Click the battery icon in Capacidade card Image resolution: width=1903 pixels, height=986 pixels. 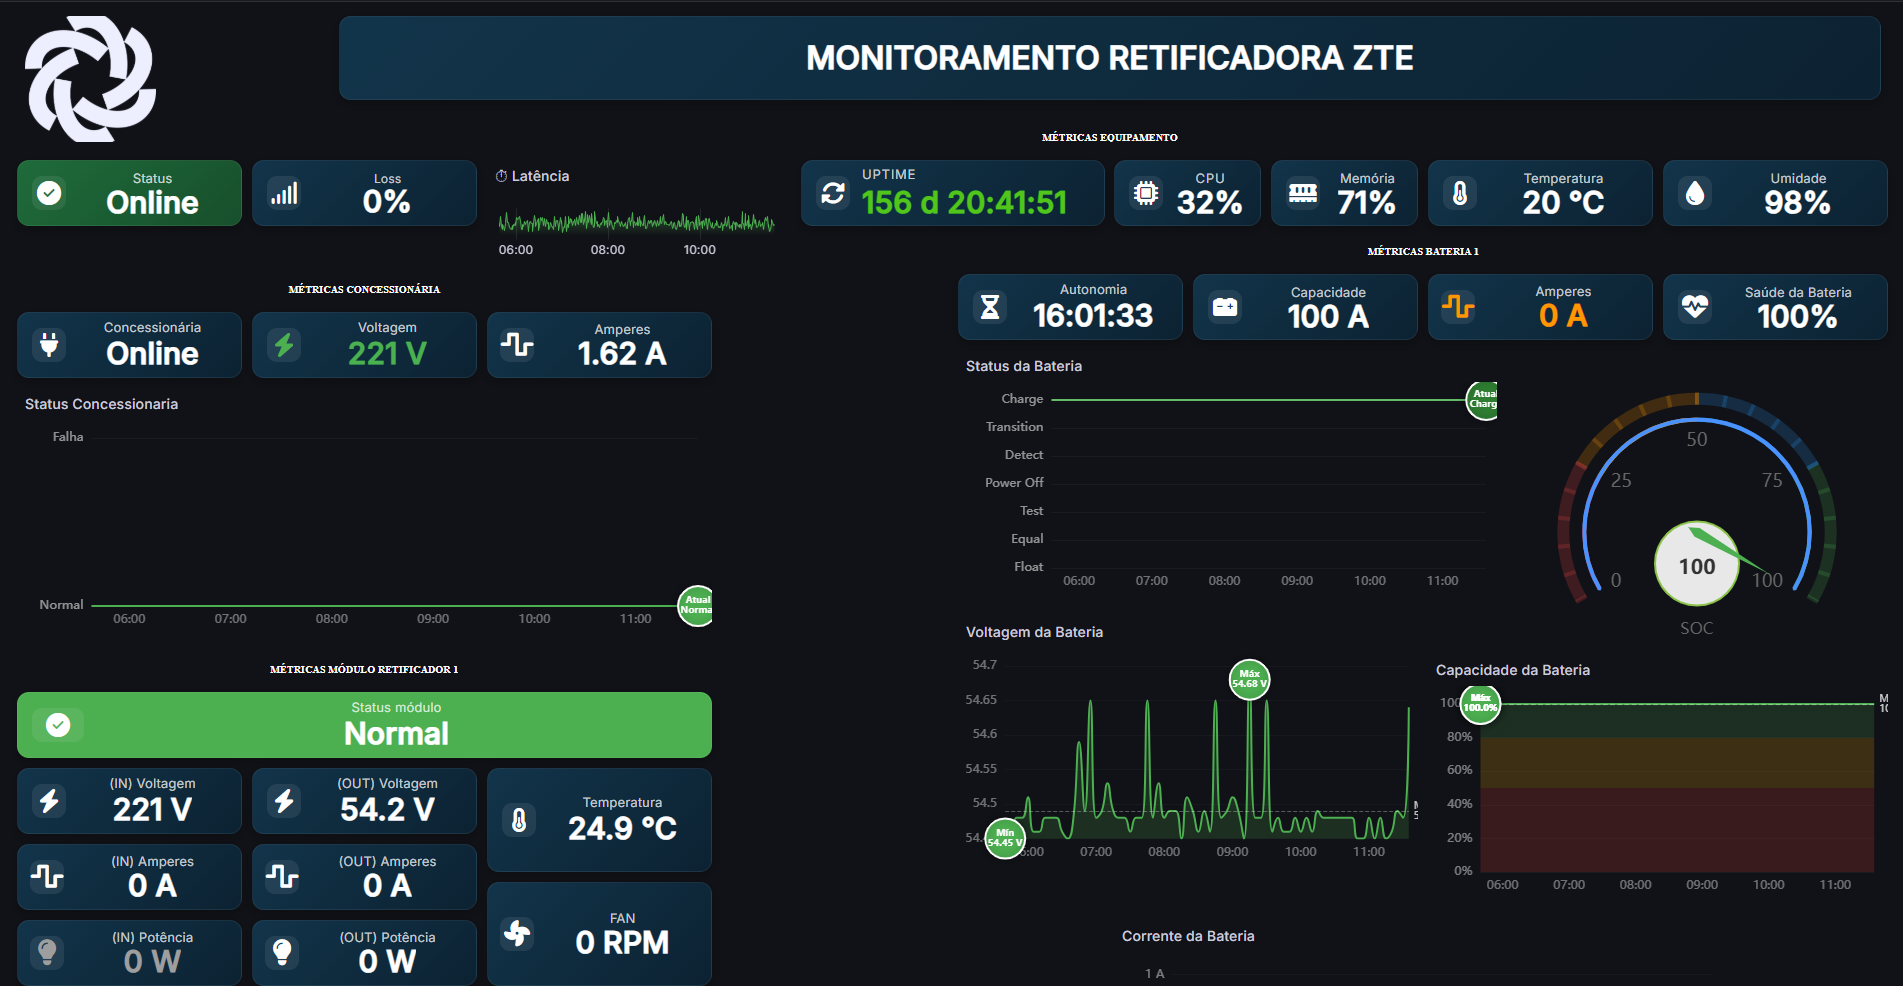1225,307
